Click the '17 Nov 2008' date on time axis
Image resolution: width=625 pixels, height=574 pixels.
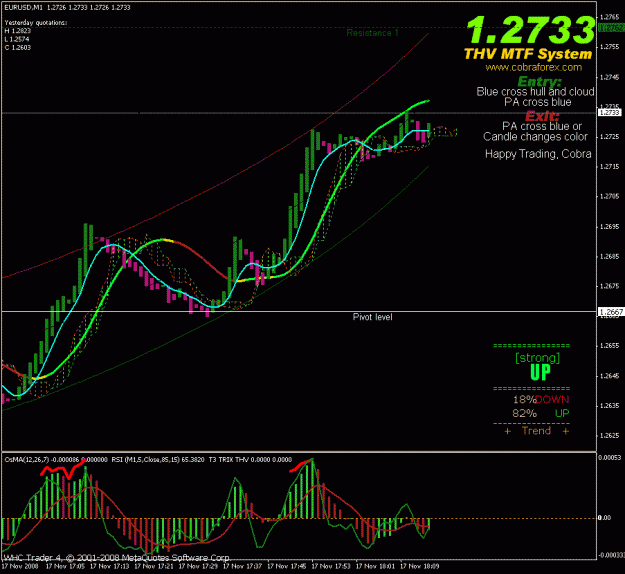pos(20,566)
